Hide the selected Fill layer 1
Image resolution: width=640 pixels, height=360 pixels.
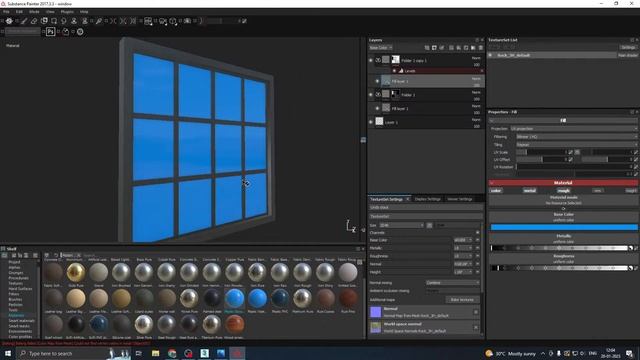377,81
